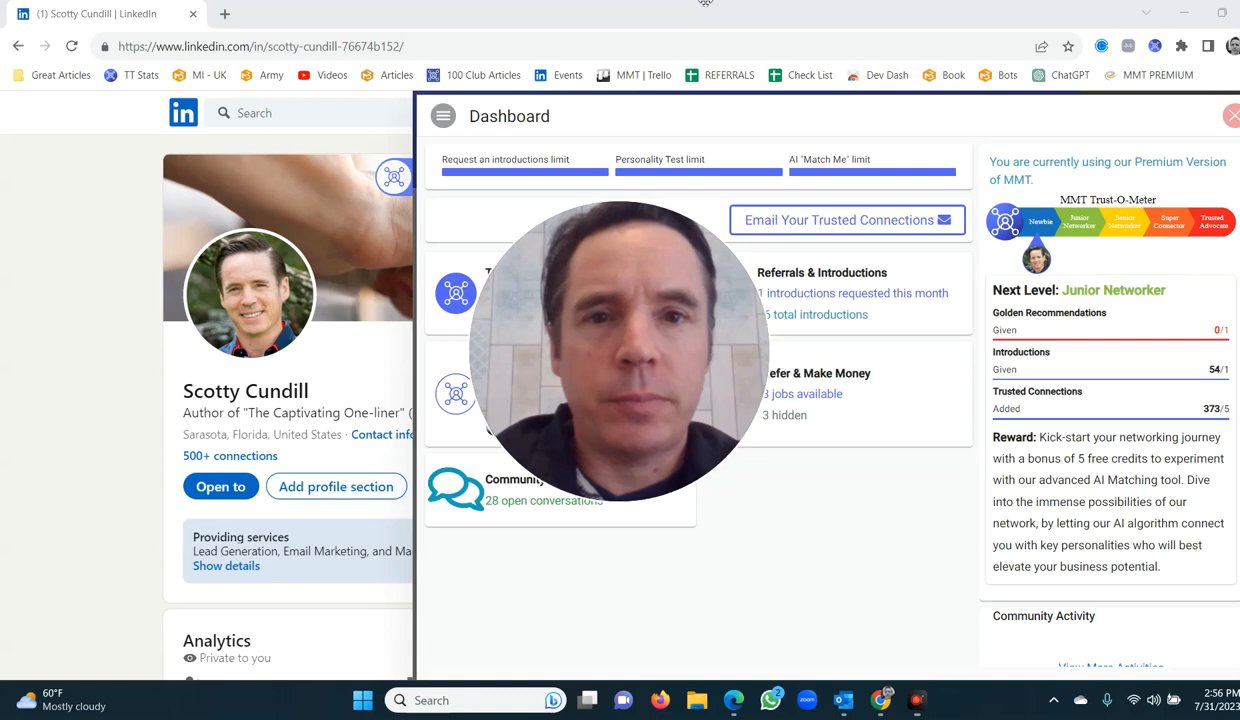Screen dimensions: 1240x720
Task: Click the 'Request an introductions limit' bar
Action: click(525, 172)
